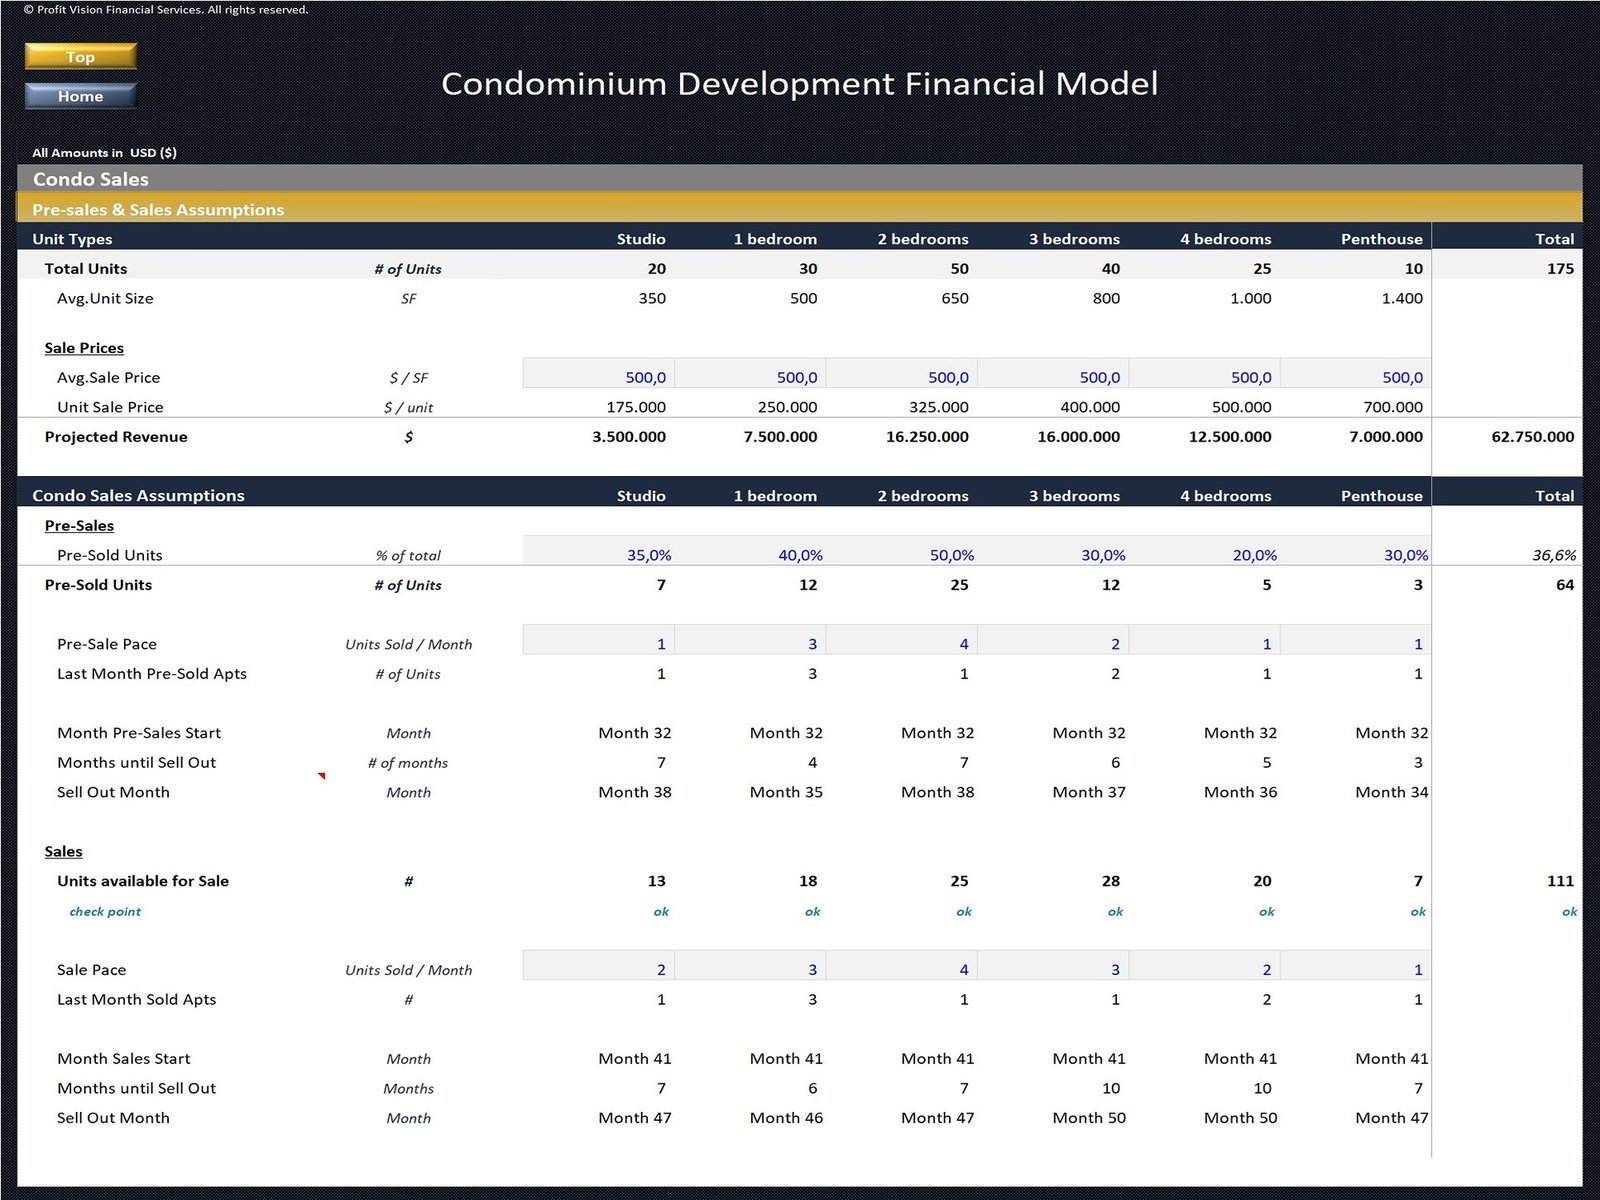Screen dimensions: 1600x1200
Task: Select the 4 bedrooms Pre-Sold 20,0% cell
Action: [1204, 555]
